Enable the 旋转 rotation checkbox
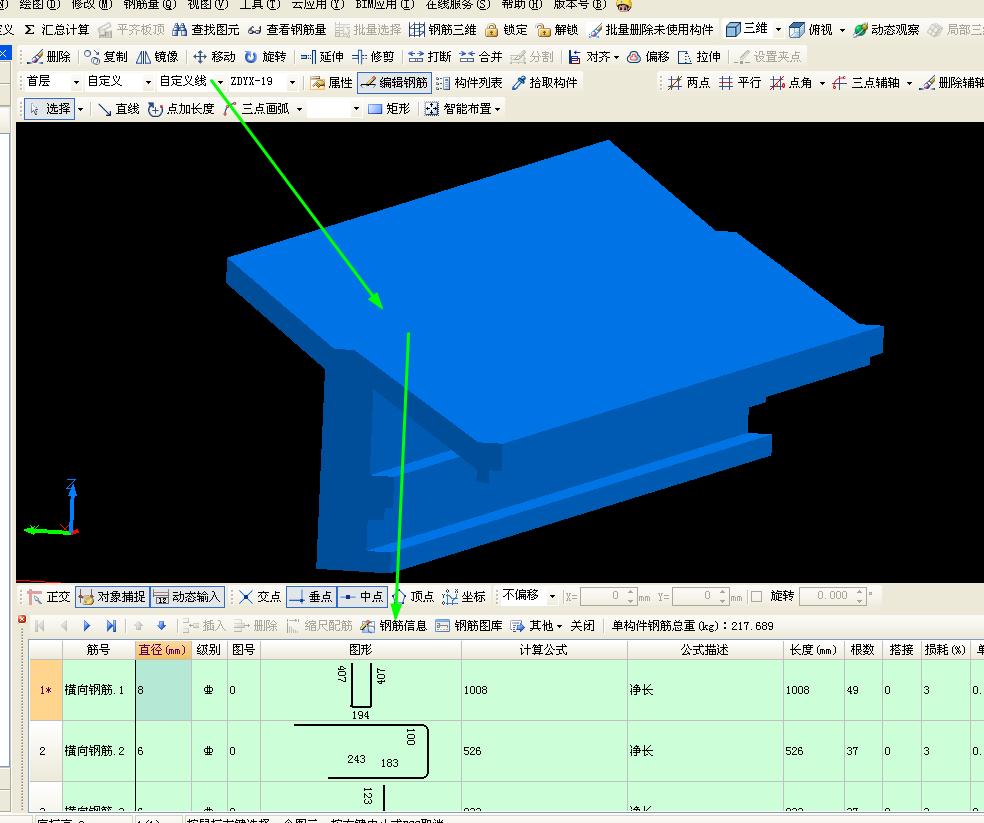984x823 pixels. coord(757,596)
